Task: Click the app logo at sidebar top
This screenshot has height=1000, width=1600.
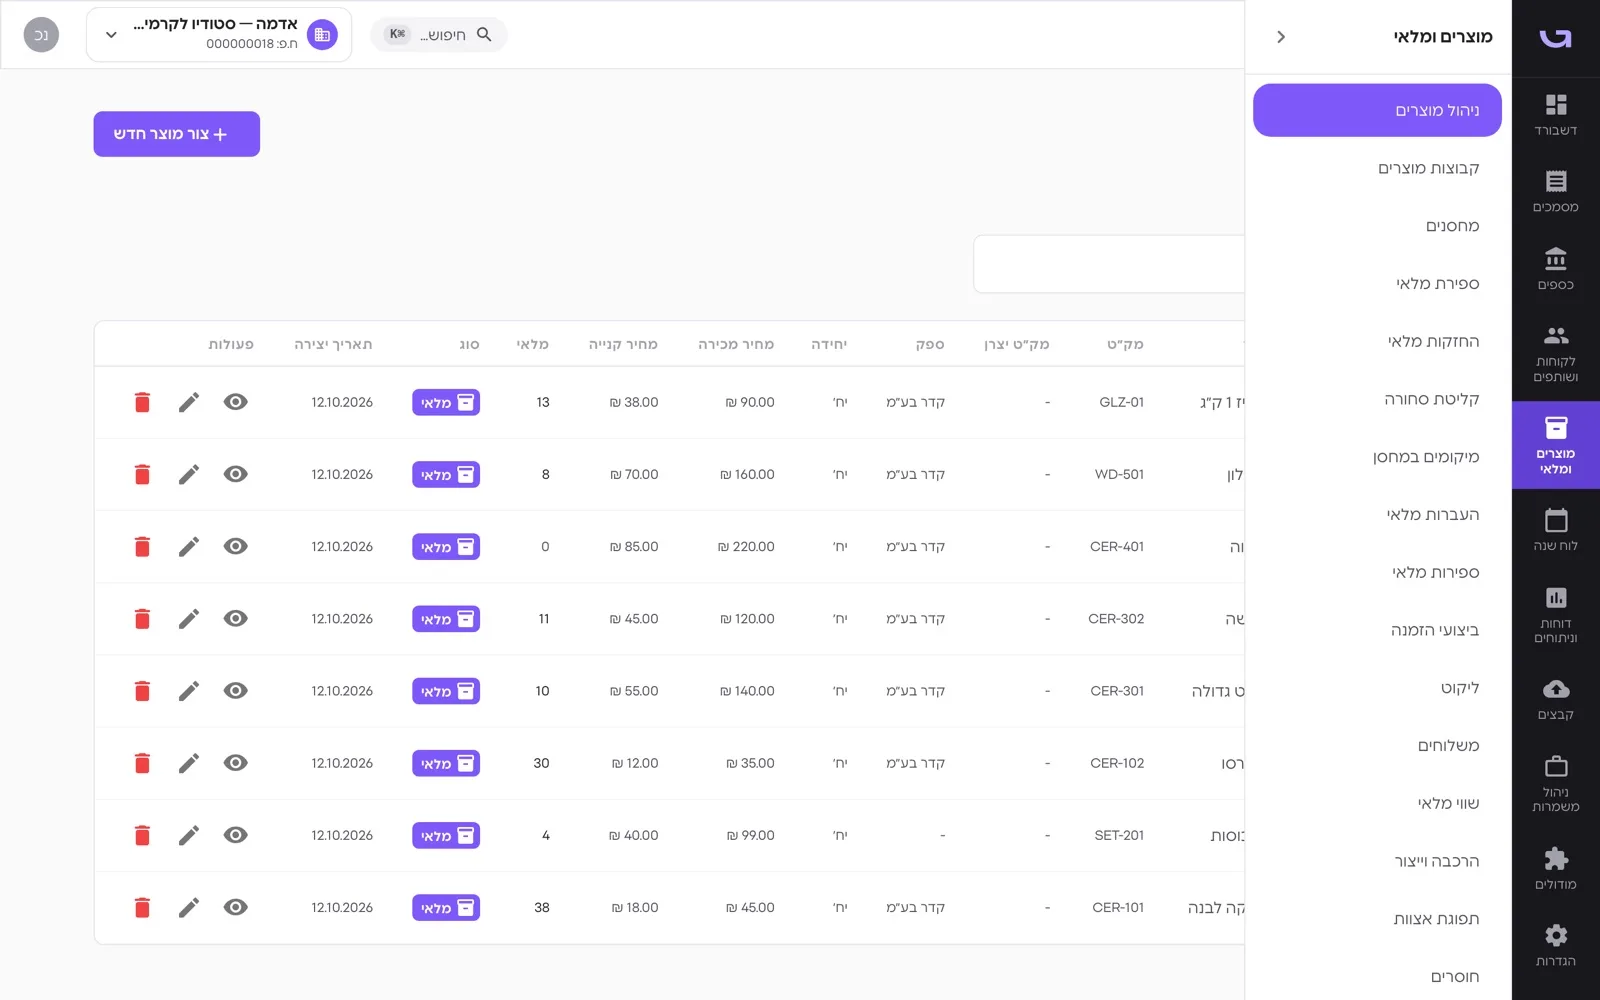Action: point(1555,38)
